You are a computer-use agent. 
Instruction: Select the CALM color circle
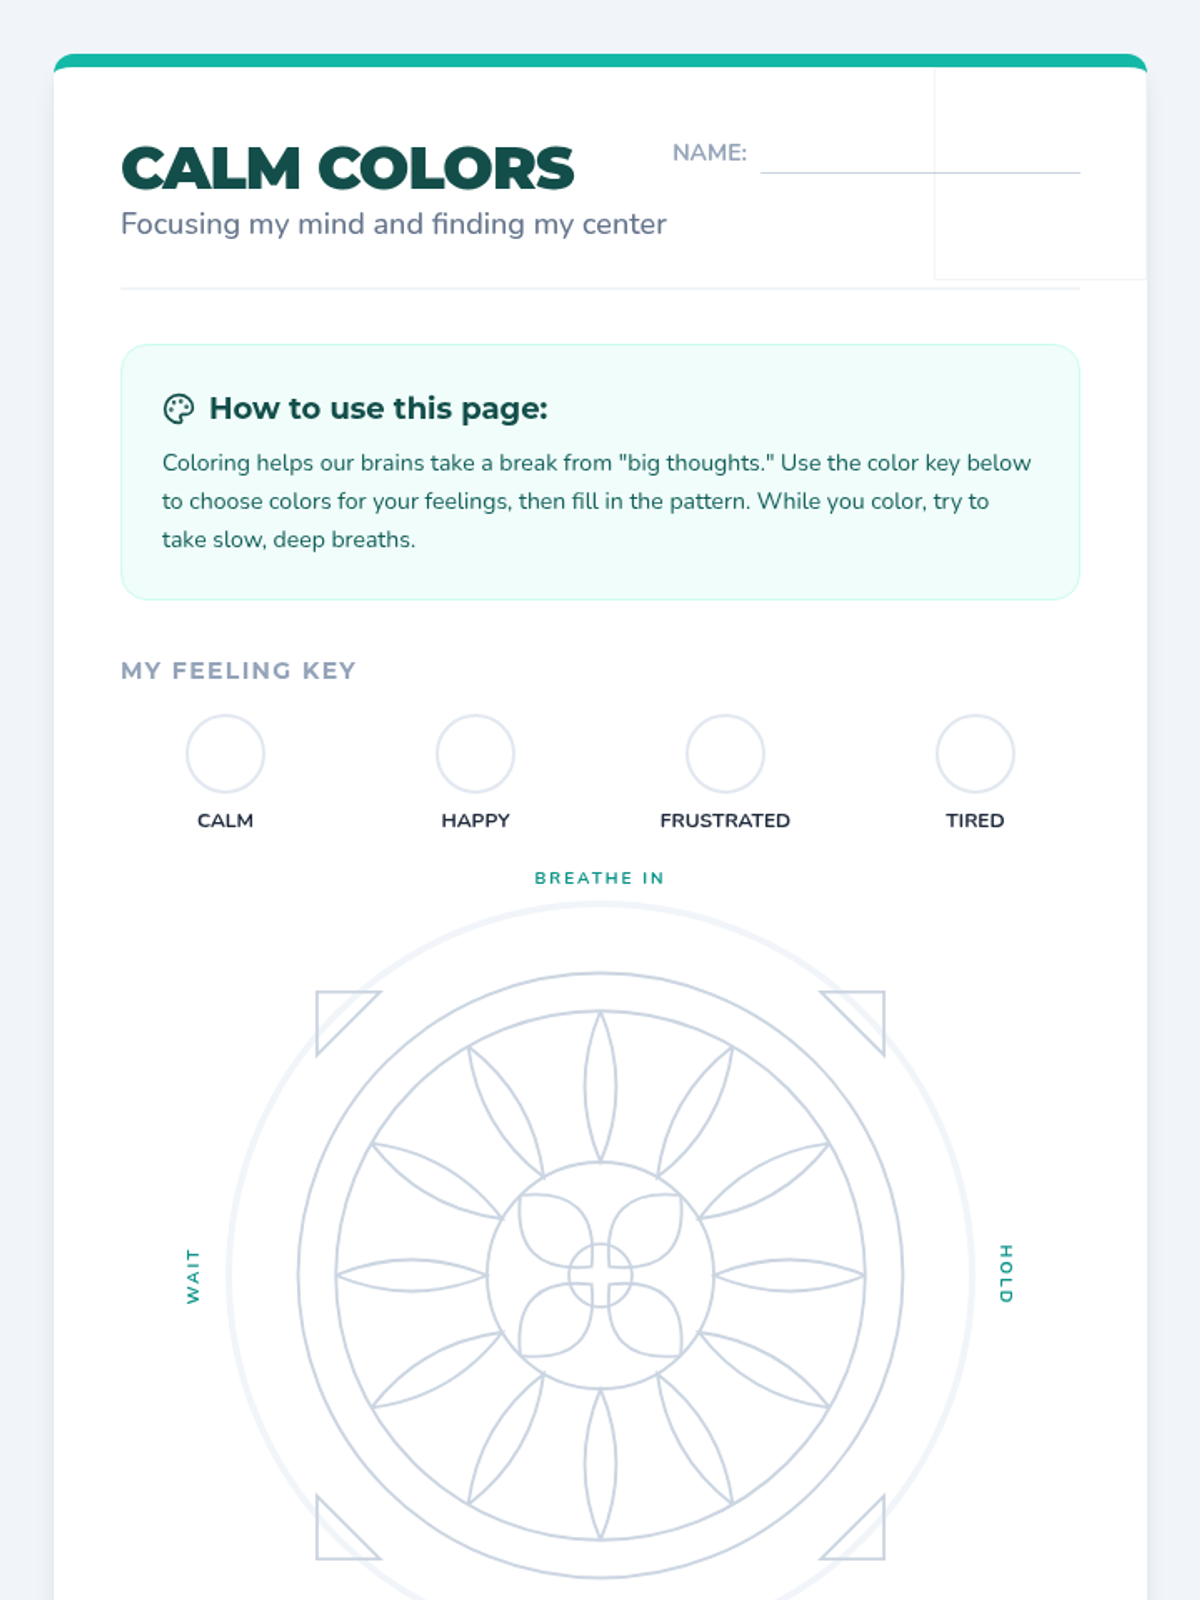(225, 754)
